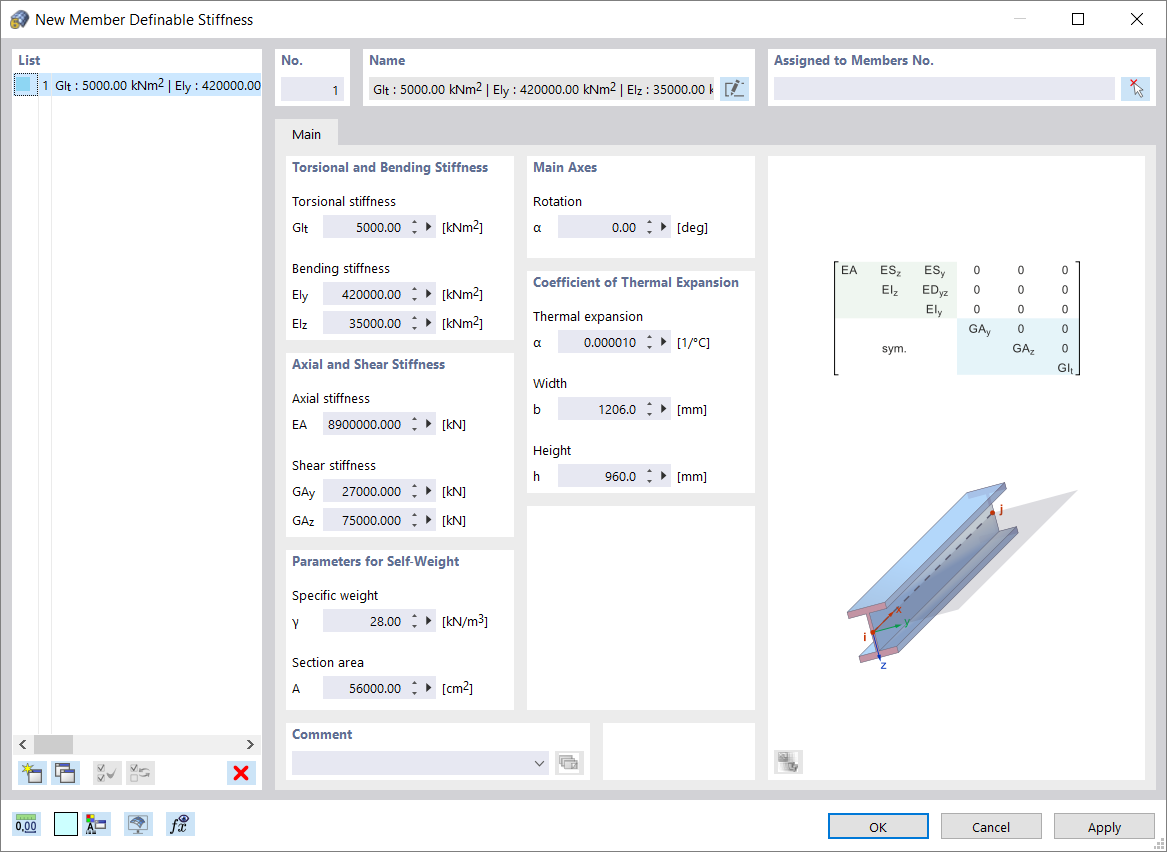The image size is (1167, 852).
Task: Click the EIy value field showing 420000.00
Action: 365,294
